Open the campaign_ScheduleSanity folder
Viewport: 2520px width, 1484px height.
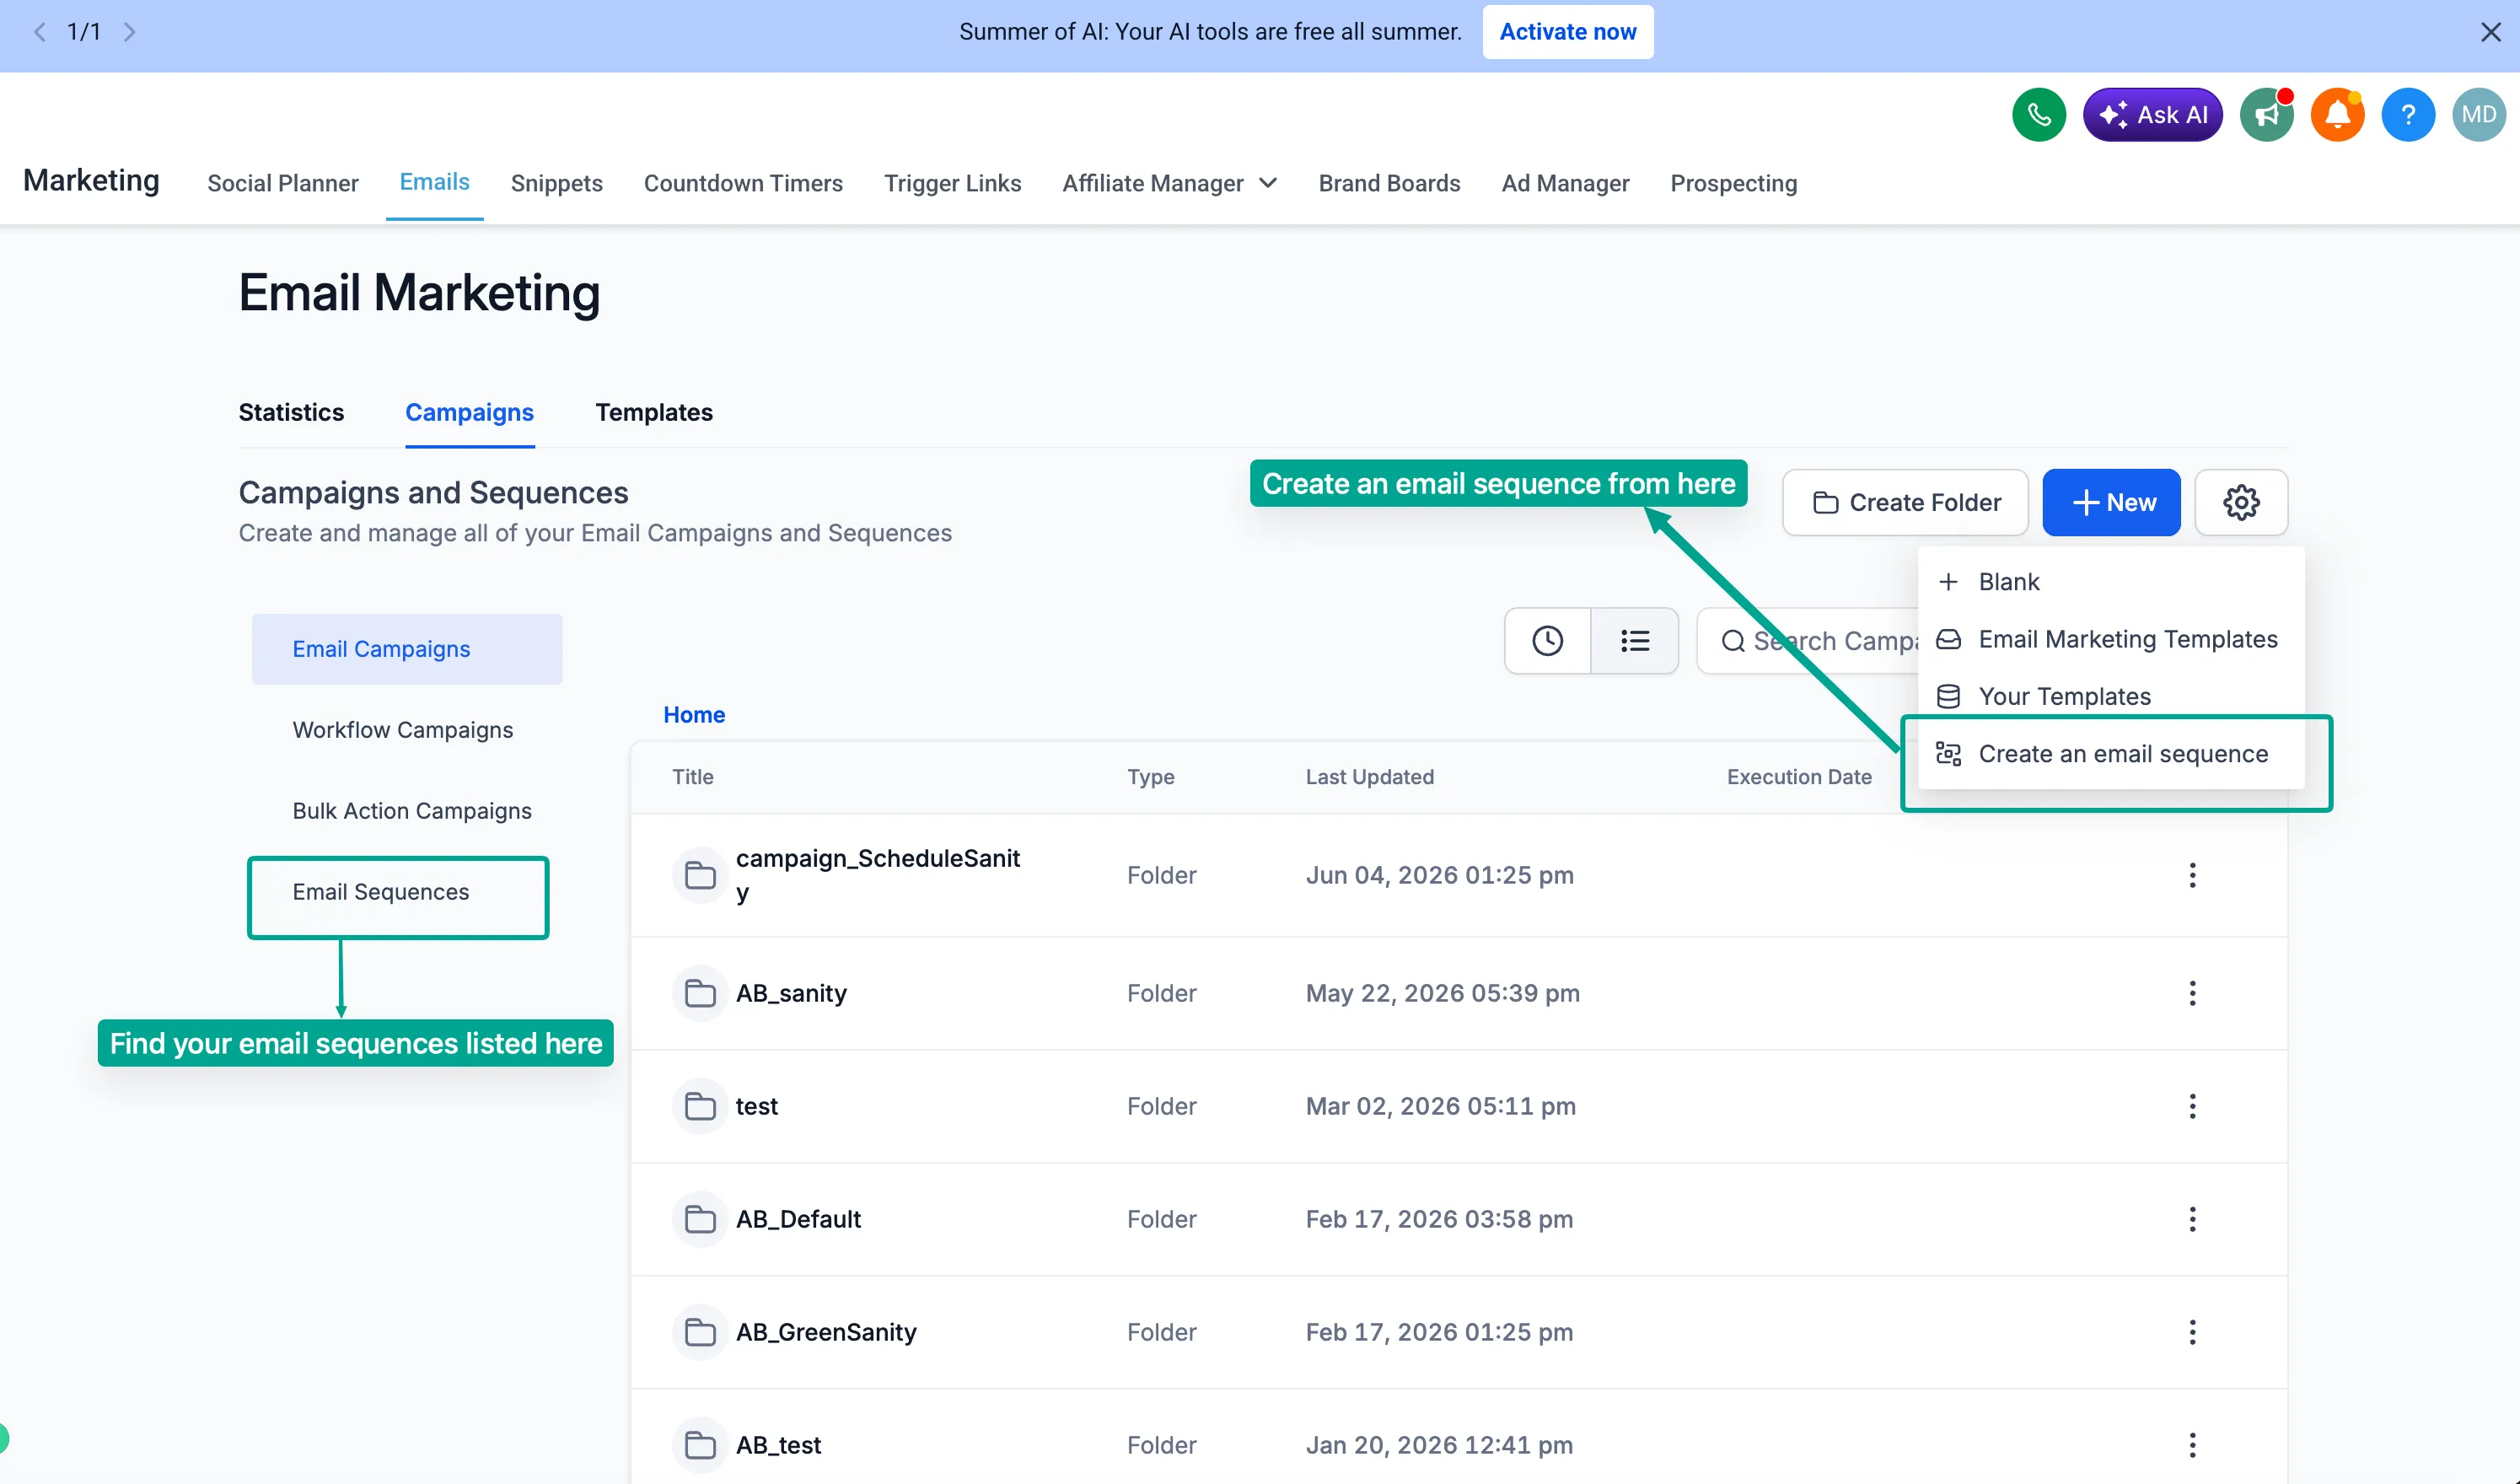click(x=877, y=875)
